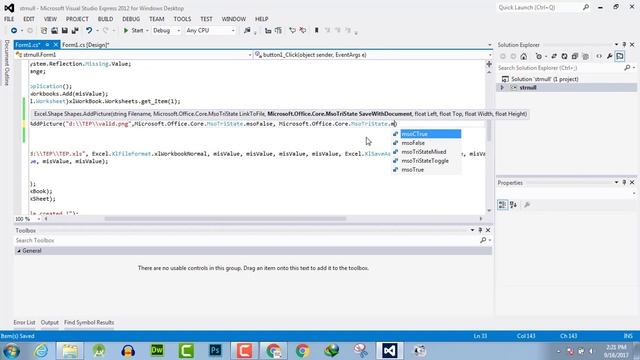Screen dimensions: 640x360
Task: Toggle auto-hide pin on Solution Explorer
Action: point(624,44)
